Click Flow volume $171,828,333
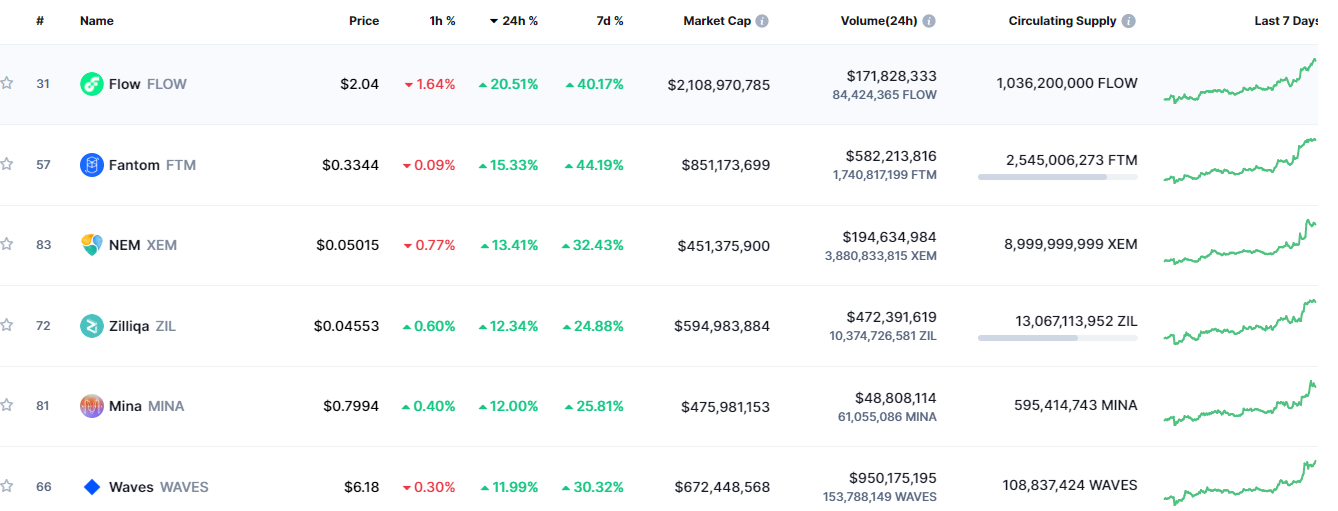The width and height of the screenshot is (1338, 511). (x=891, y=75)
